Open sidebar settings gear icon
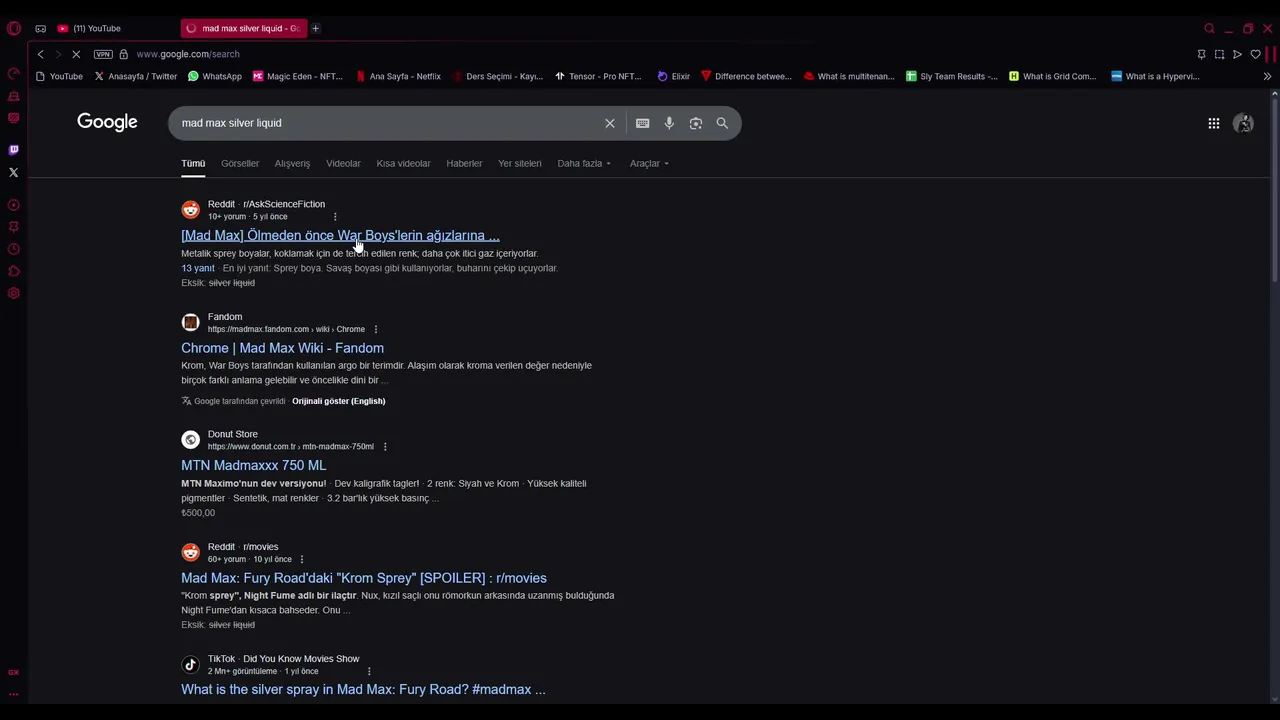The height and width of the screenshot is (720, 1280). click(x=14, y=293)
